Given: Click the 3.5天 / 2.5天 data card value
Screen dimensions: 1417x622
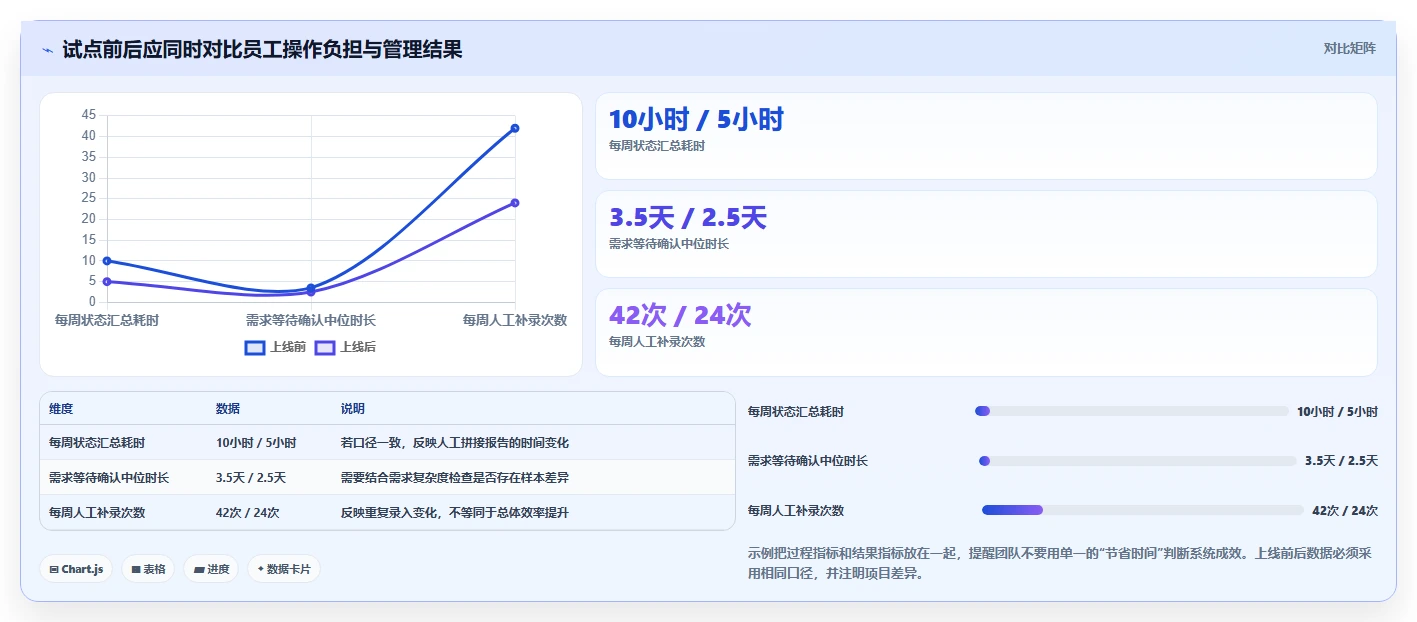Looking at the screenshot, I should pyautogui.click(x=687, y=218).
